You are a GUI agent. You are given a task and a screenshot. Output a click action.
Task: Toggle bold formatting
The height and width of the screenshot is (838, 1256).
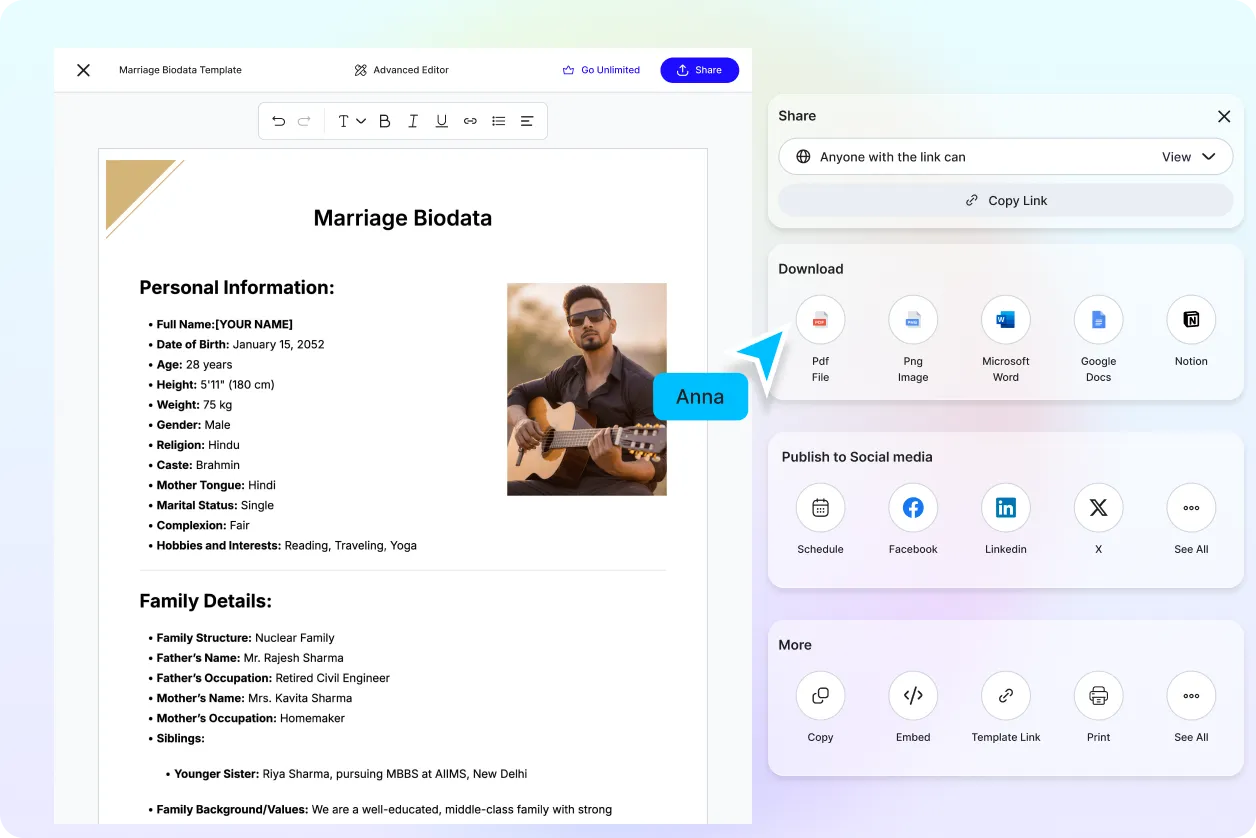point(384,121)
